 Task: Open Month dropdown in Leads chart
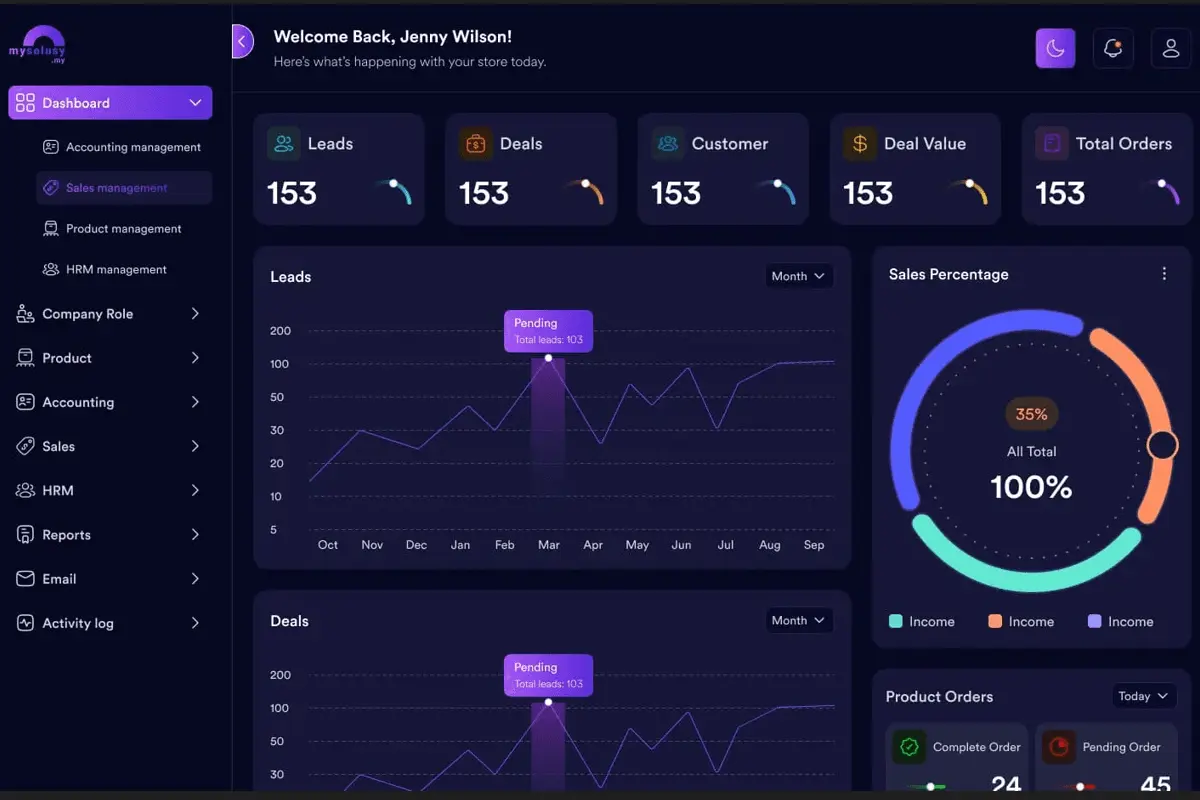(800, 276)
